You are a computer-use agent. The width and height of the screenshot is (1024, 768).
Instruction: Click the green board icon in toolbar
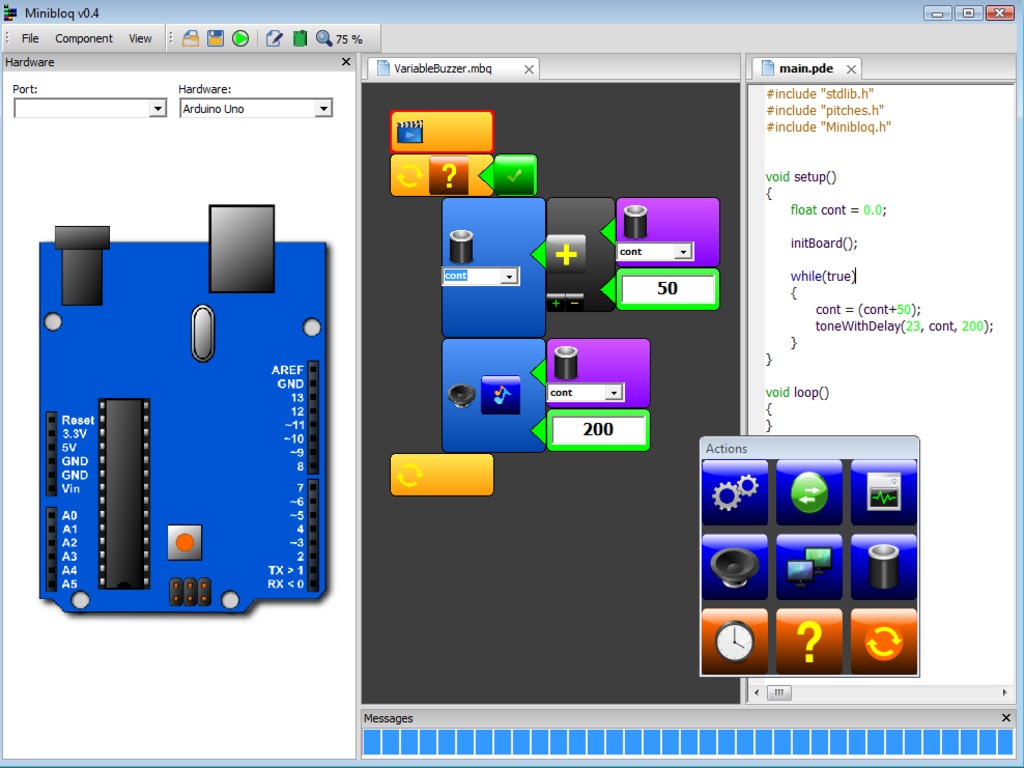[300, 39]
